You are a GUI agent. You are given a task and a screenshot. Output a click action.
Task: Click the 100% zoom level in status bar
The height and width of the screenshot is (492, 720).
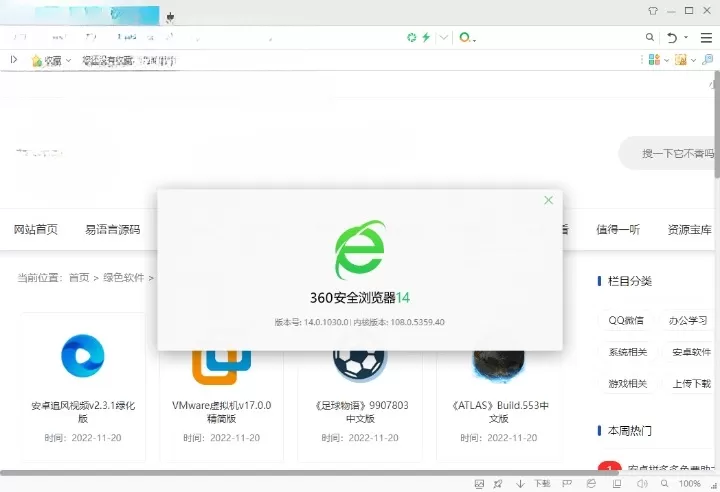(689, 484)
